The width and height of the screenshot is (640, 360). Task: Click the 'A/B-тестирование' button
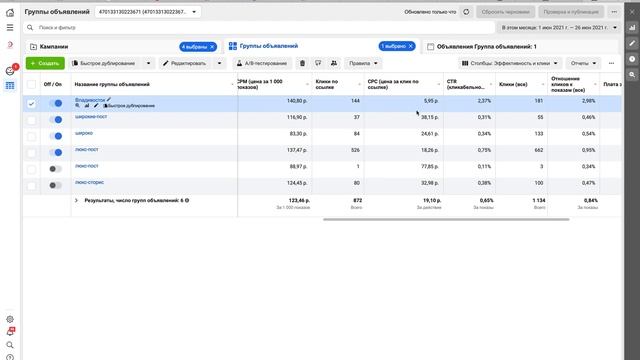pyautogui.click(x=262, y=63)
